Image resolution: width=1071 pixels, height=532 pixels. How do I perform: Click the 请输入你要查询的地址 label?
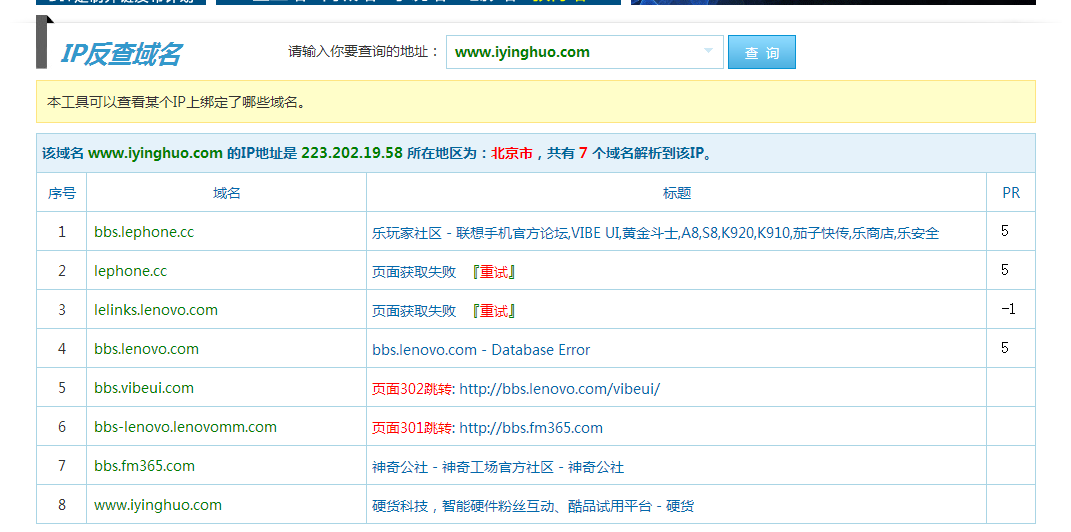coord(364,52)
